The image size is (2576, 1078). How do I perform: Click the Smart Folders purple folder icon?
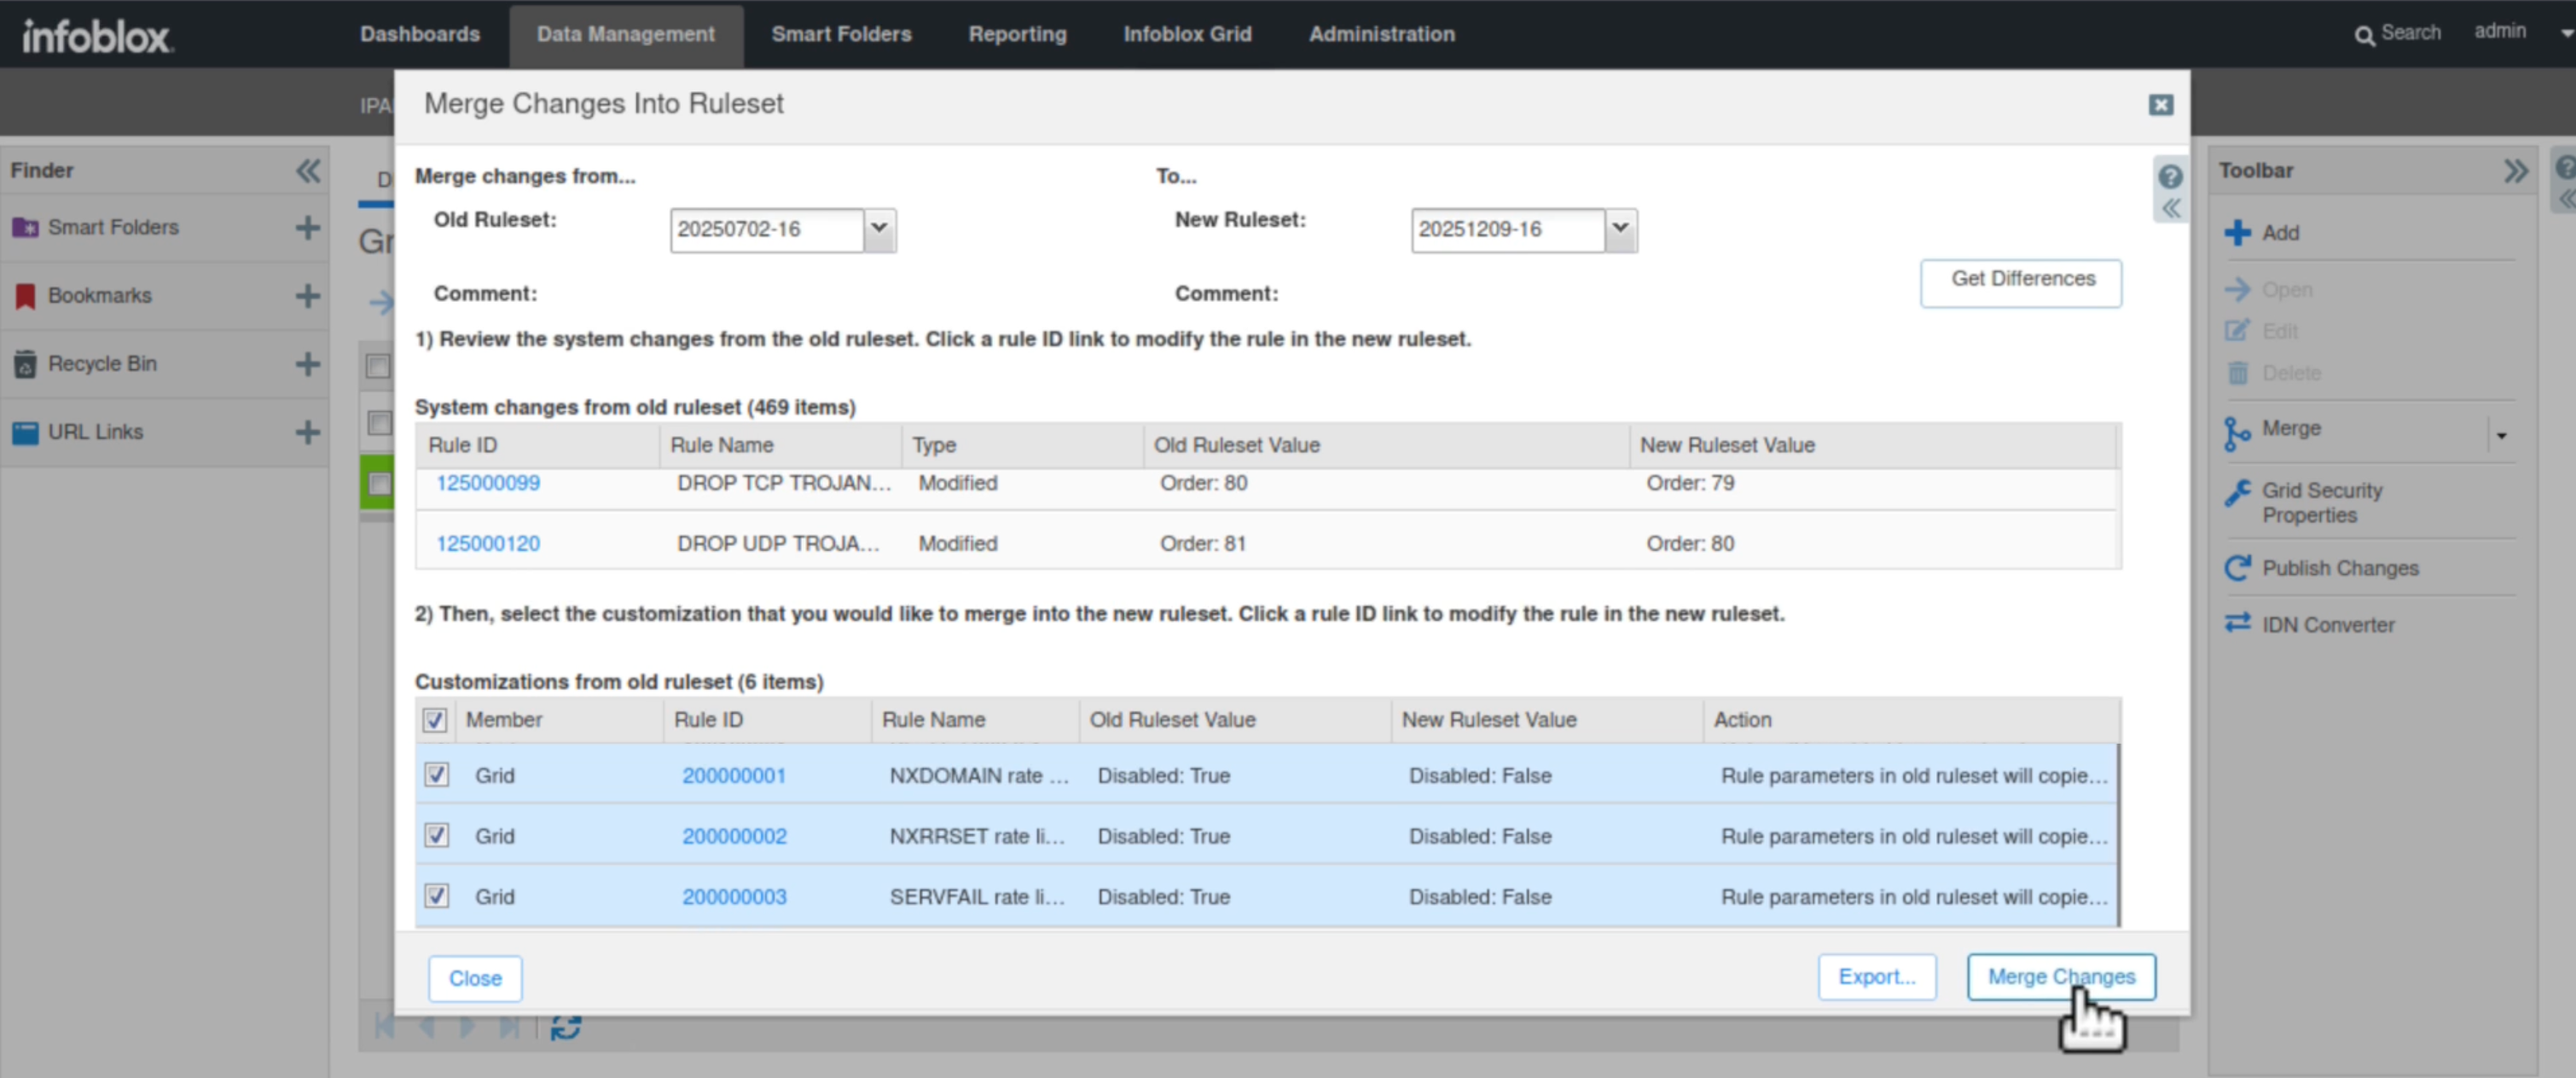click(25, 228)
